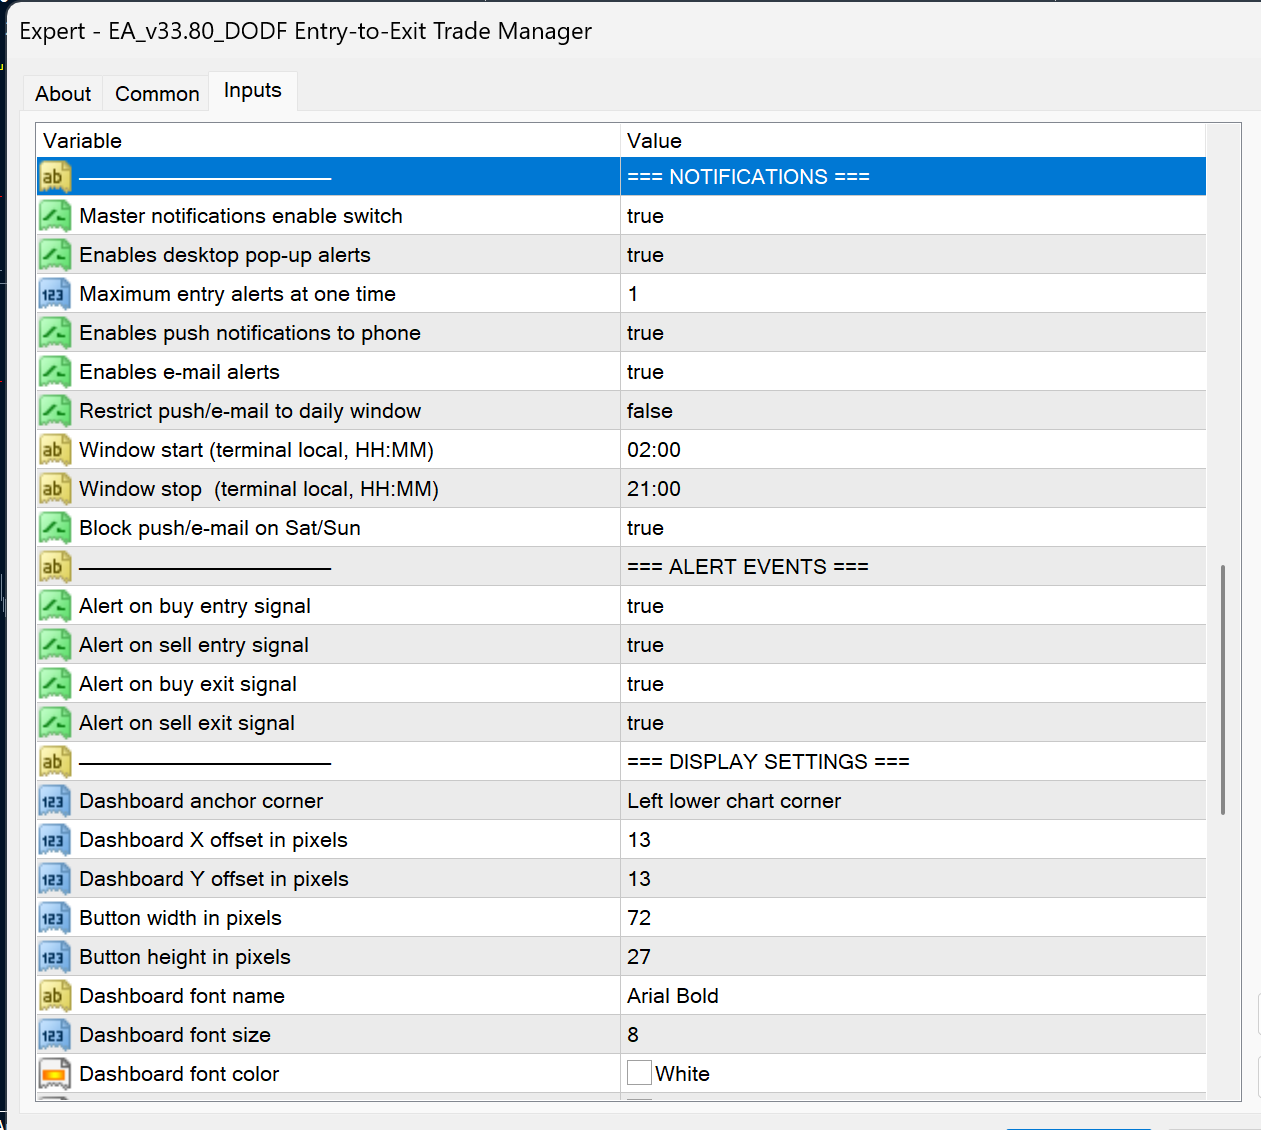Select the Variable column header
Screen dimensions: 1261x1130
click(328, 141)
